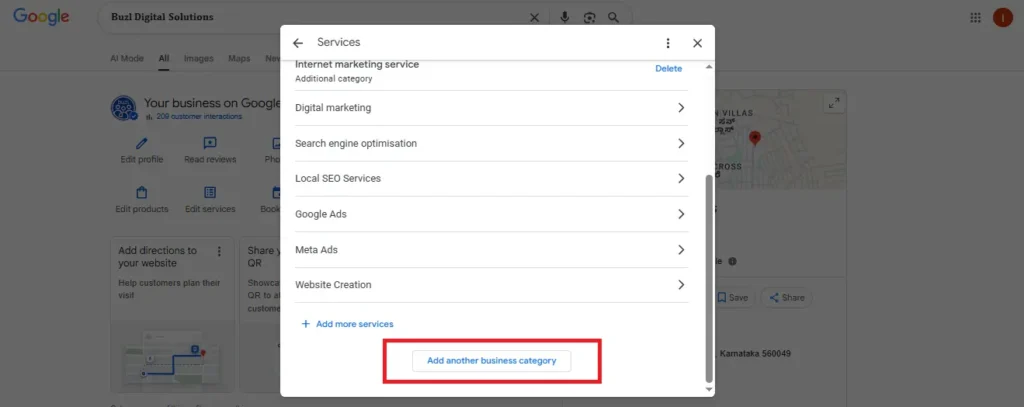Click the Edit services list icon
This screenshot has width=1024, height=407.
tap(210, 193)
